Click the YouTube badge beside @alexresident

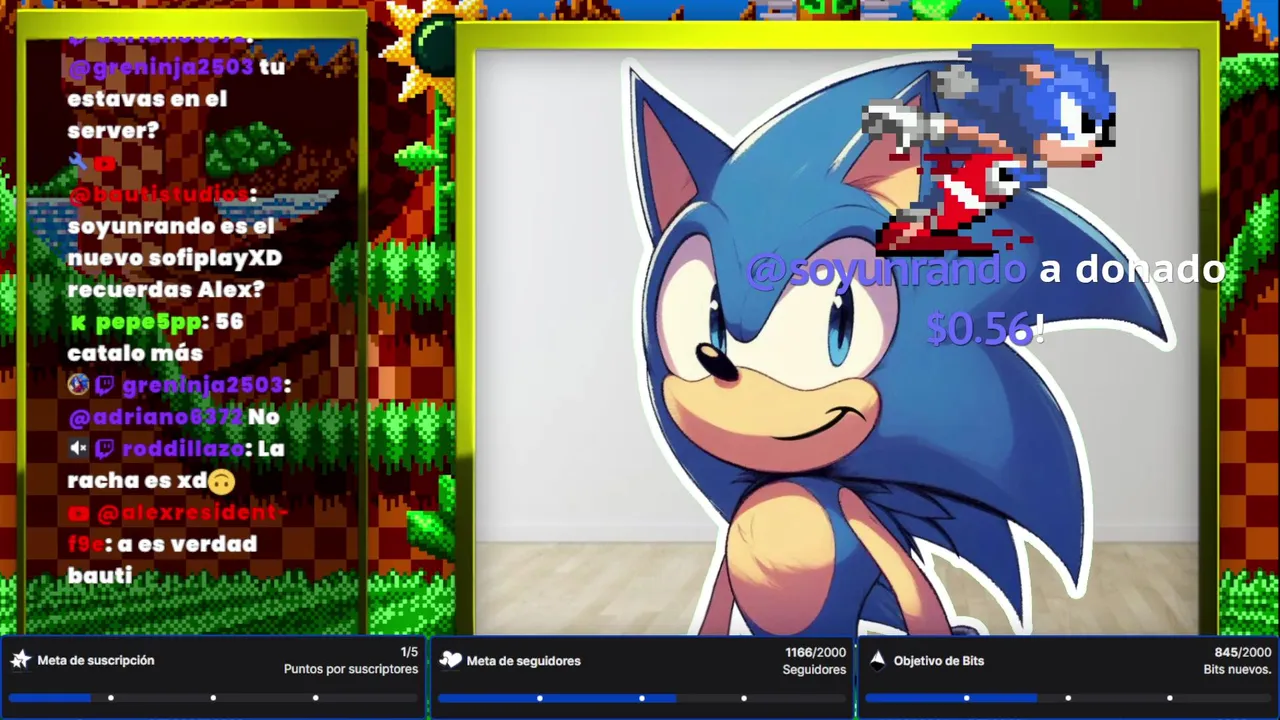pos(79,513)
